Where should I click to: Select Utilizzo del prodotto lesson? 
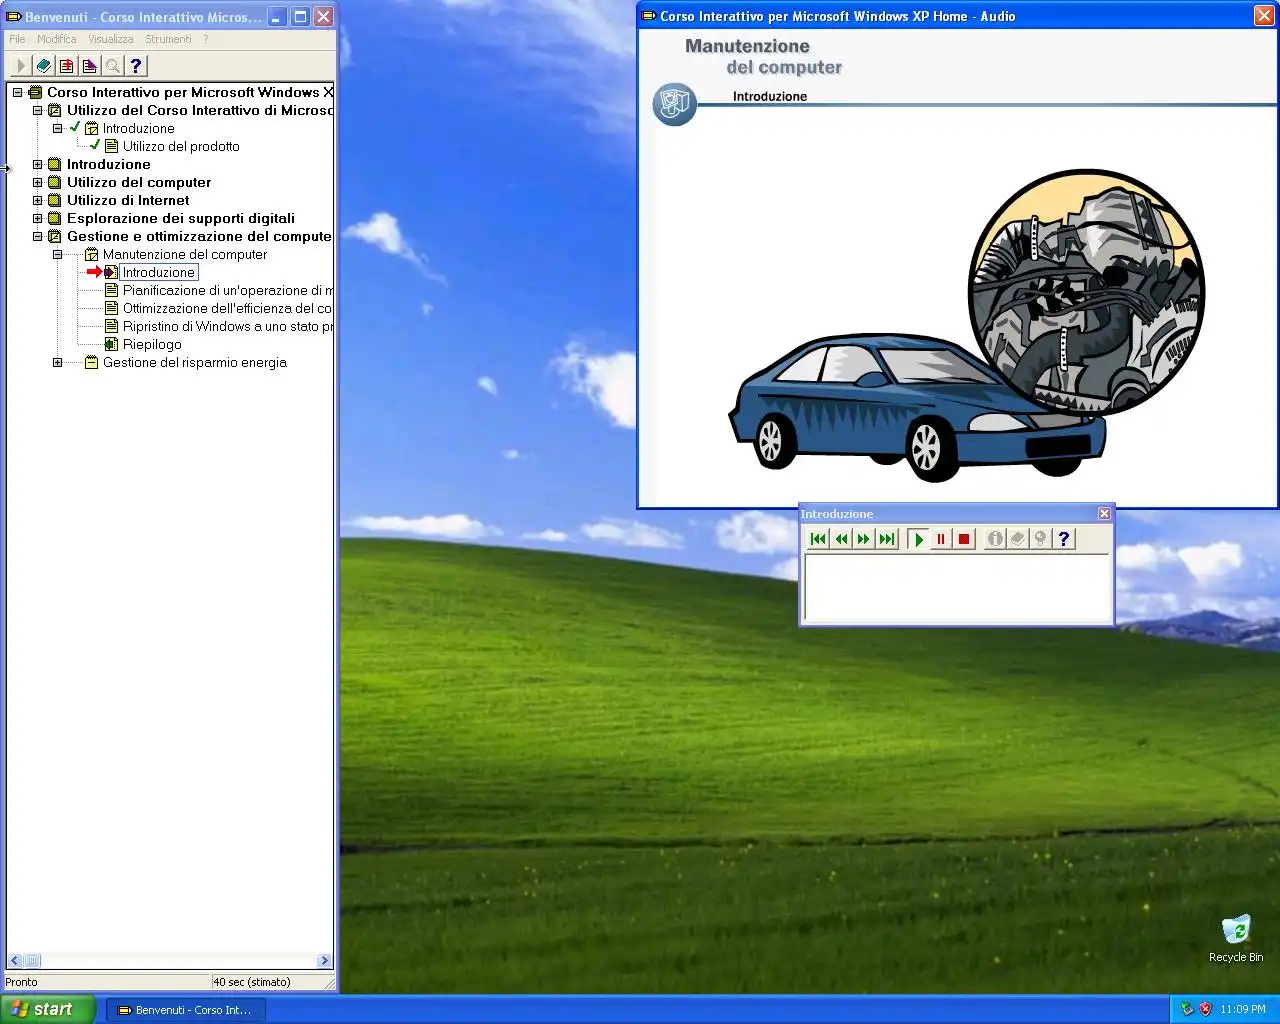181,146
